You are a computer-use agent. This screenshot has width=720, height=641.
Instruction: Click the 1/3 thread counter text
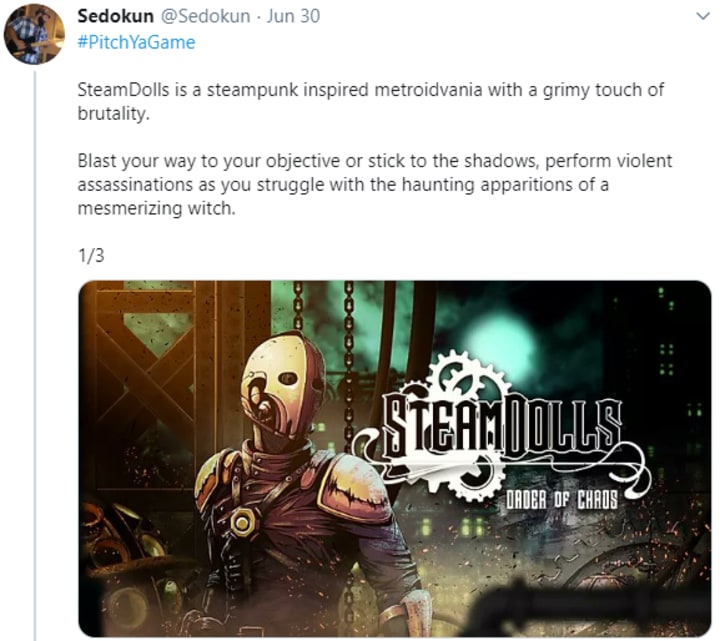(91, 255)
